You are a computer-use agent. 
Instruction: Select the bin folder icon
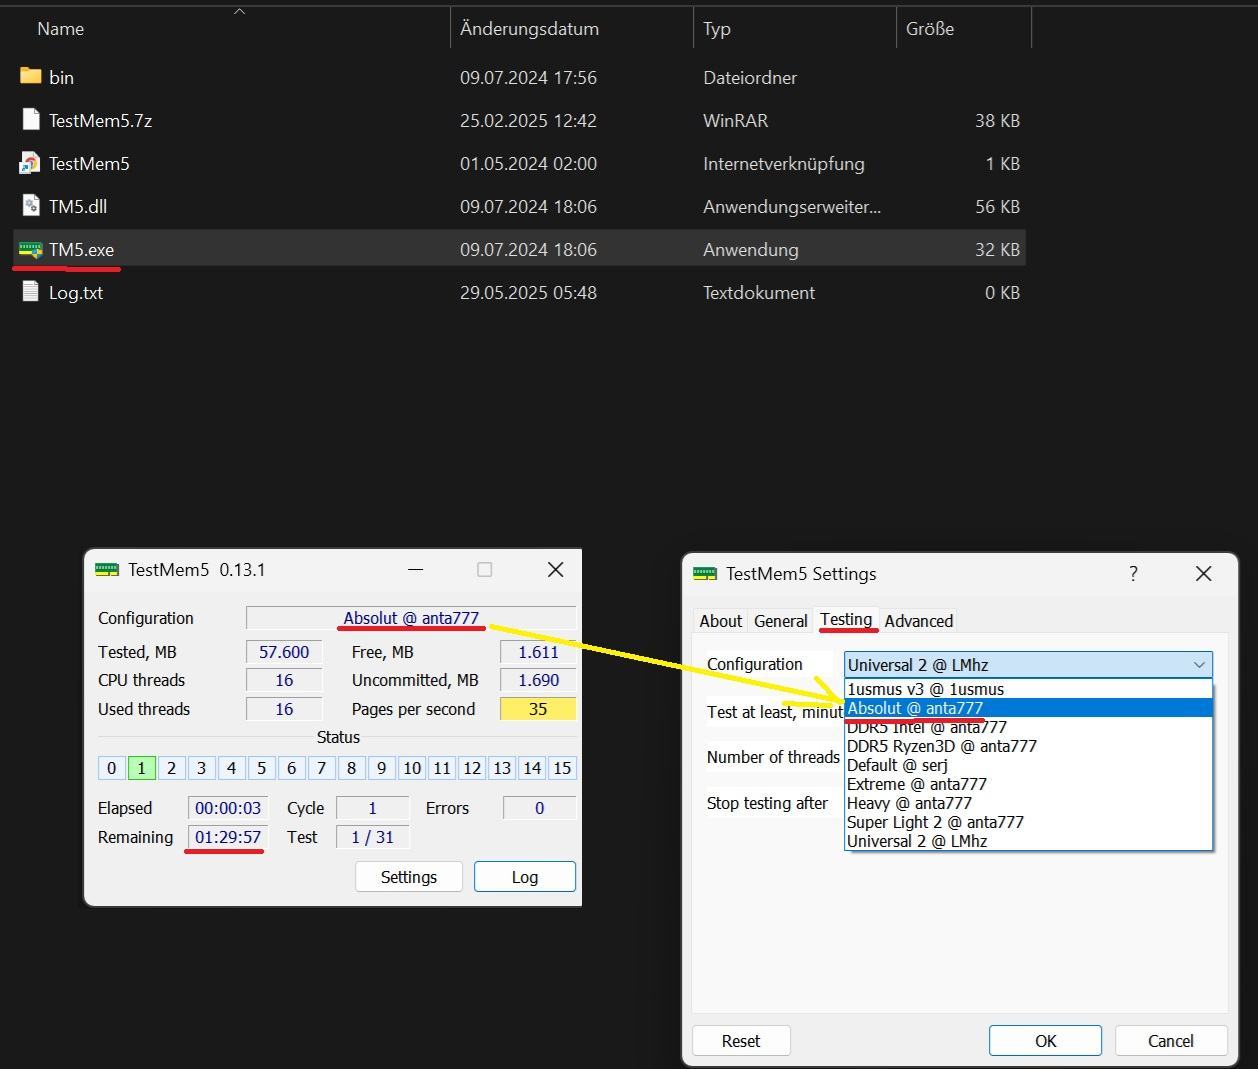point(31,77)
